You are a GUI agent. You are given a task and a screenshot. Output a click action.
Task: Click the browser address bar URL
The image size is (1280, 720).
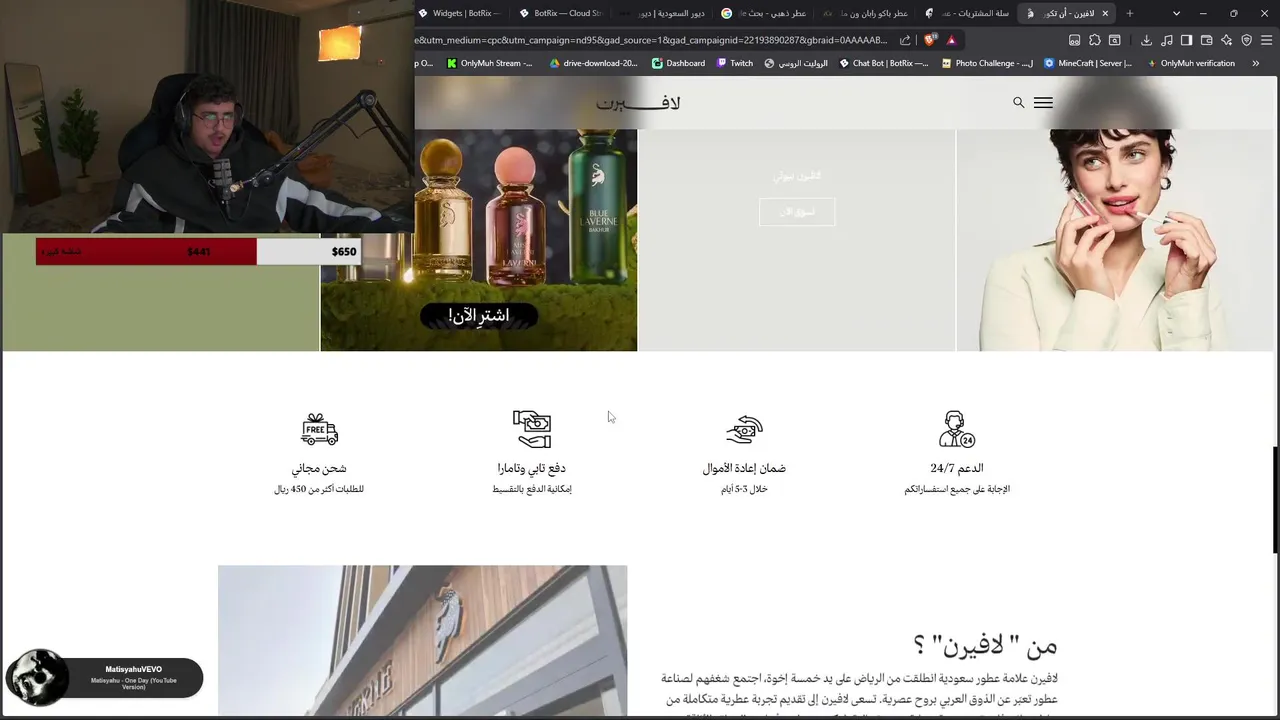651,40
